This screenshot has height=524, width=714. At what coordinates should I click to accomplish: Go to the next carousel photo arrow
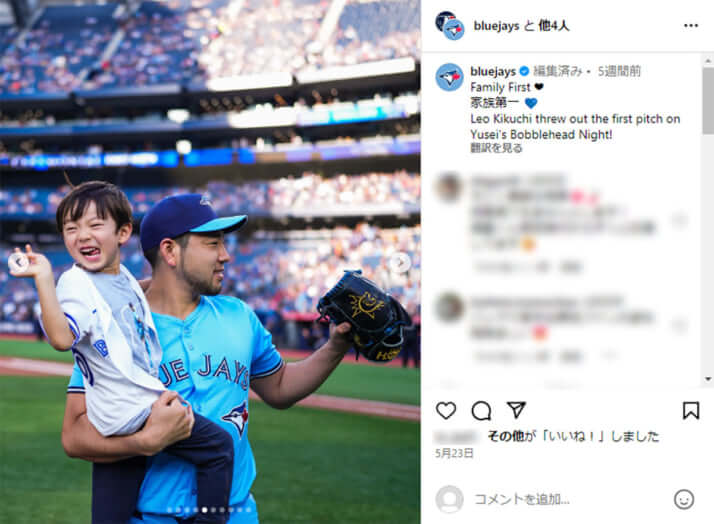(x=400, y=262)
